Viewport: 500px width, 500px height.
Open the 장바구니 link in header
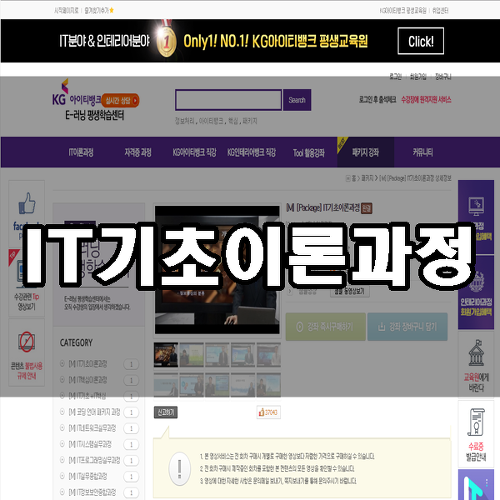443,77
